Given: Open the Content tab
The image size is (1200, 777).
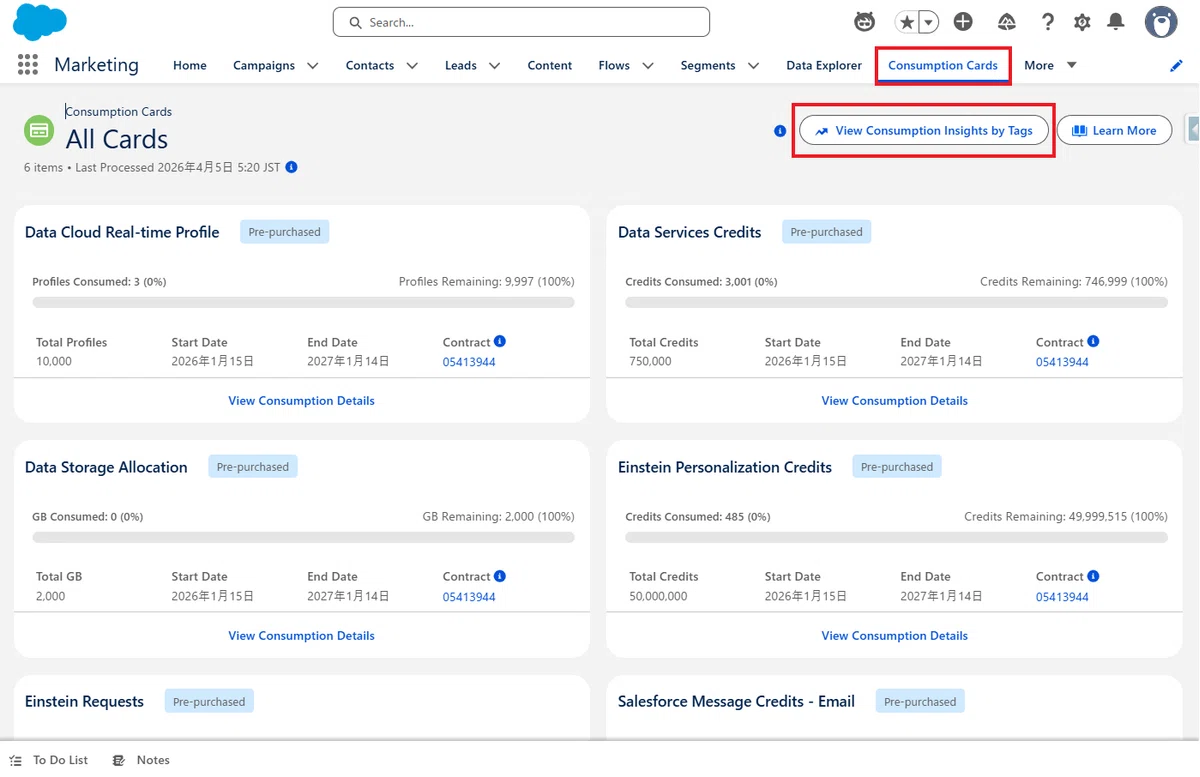Looking at the screenshot, I should [550, 66].
